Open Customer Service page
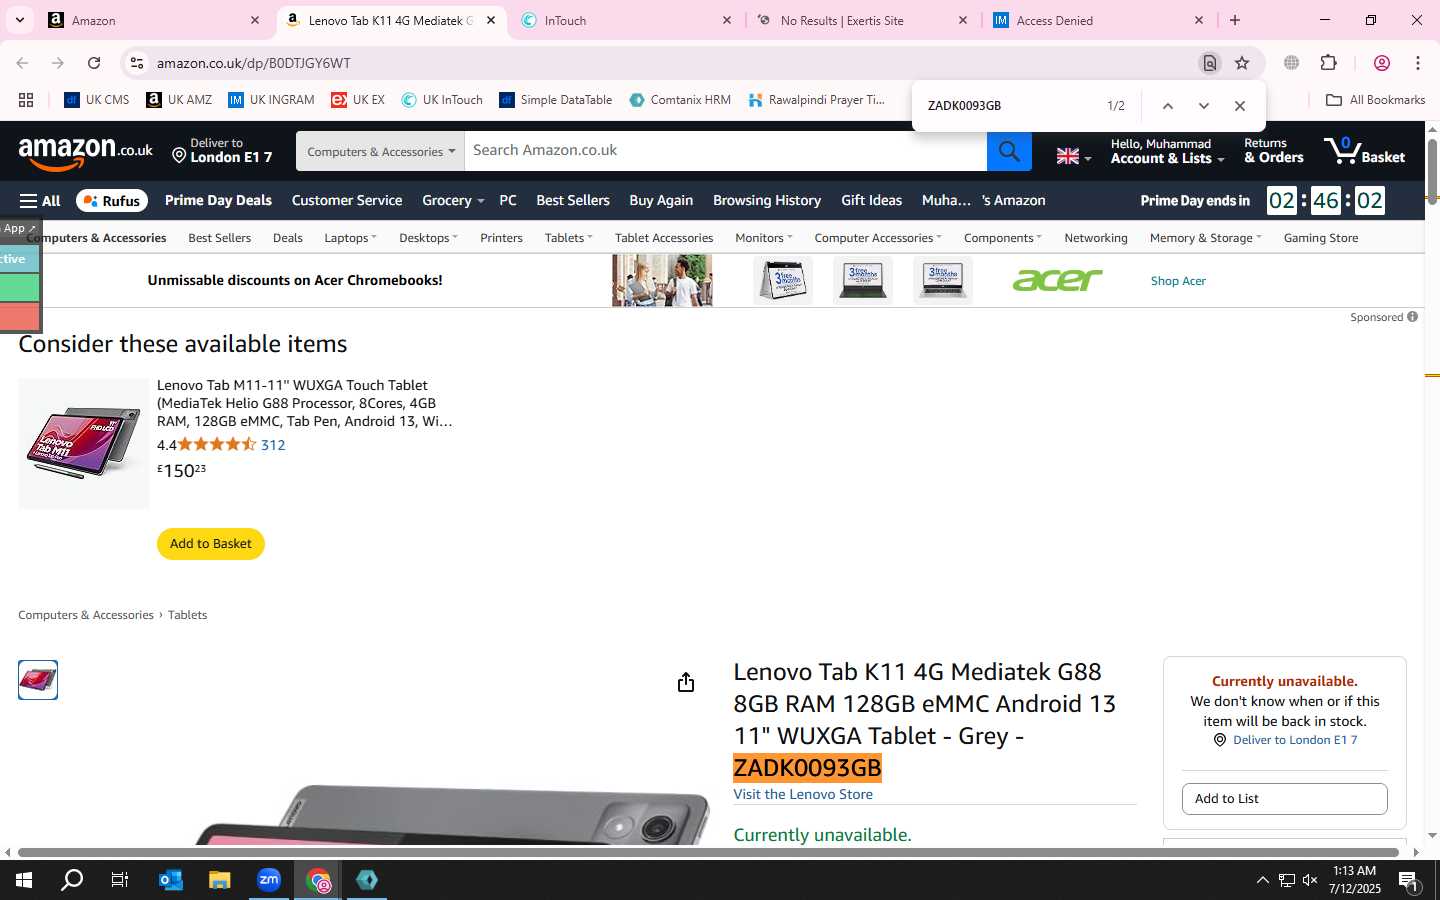Image resolution: width=1440 pixels, height=900 pixels. click(347, 201)
